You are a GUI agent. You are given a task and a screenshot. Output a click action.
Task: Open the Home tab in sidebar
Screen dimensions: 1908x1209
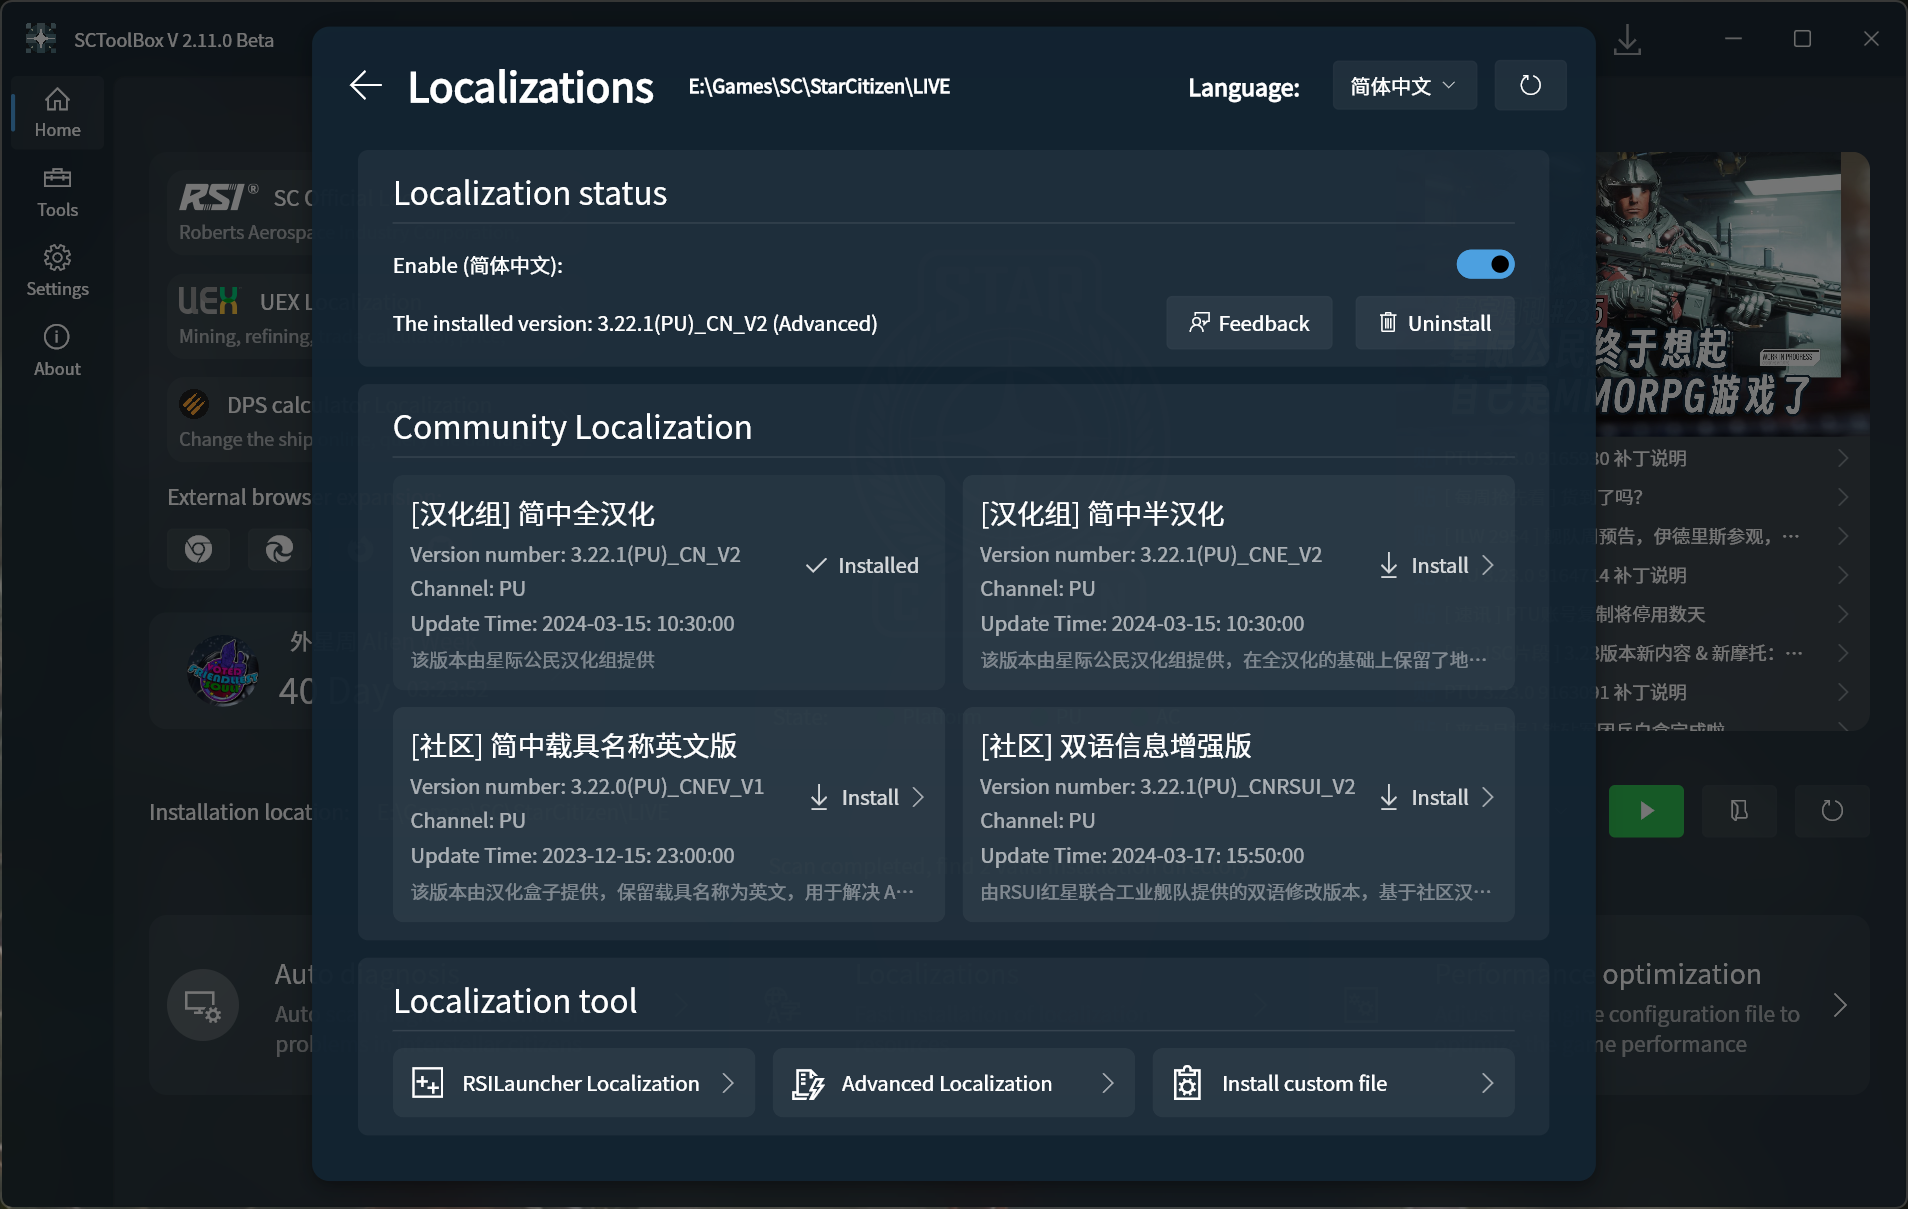[x=57, y=113]
